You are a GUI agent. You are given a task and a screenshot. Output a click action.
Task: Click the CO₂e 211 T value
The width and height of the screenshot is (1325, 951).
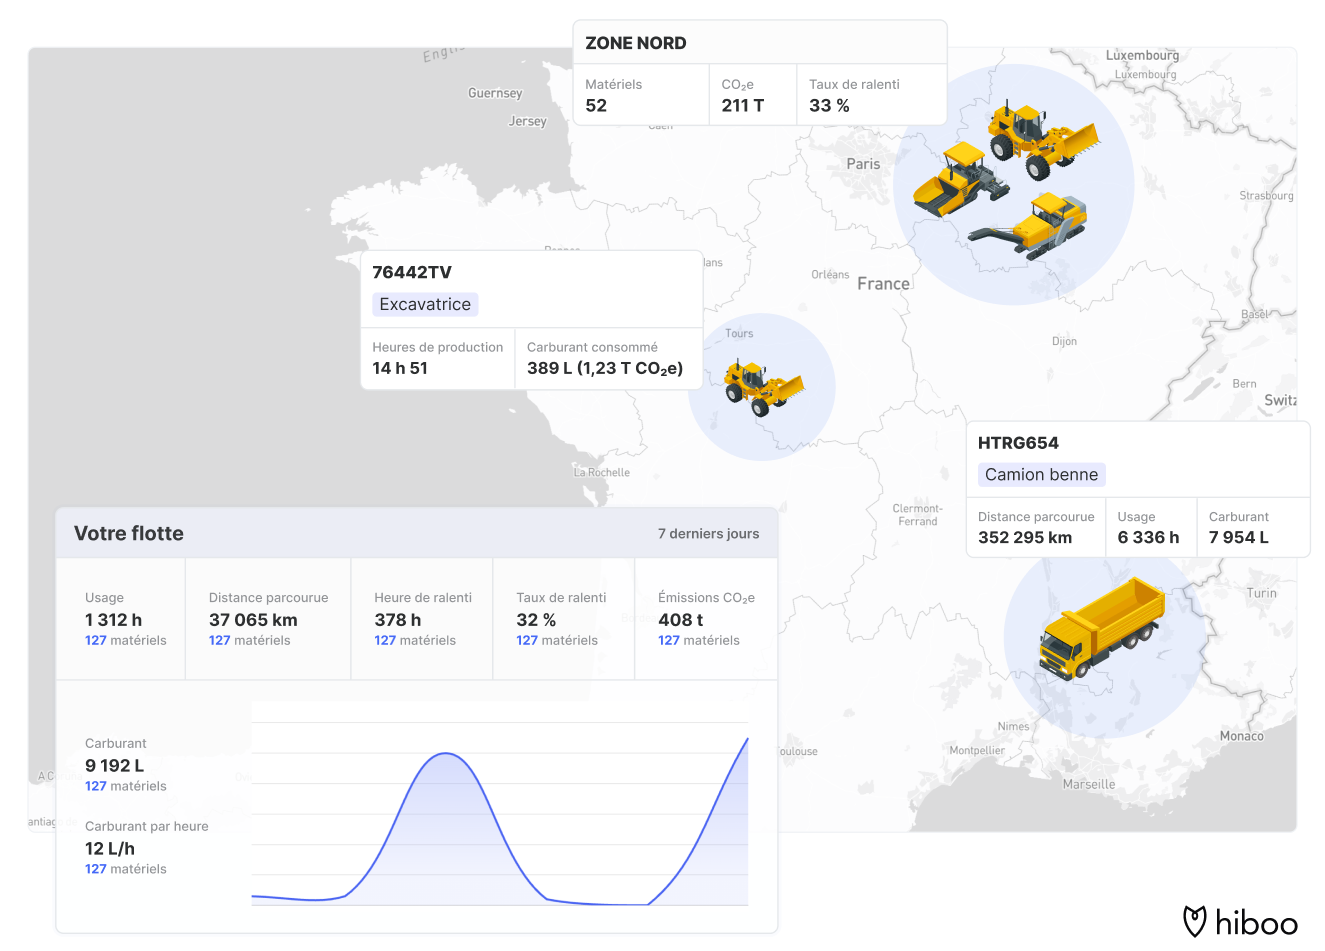(743, 105)
